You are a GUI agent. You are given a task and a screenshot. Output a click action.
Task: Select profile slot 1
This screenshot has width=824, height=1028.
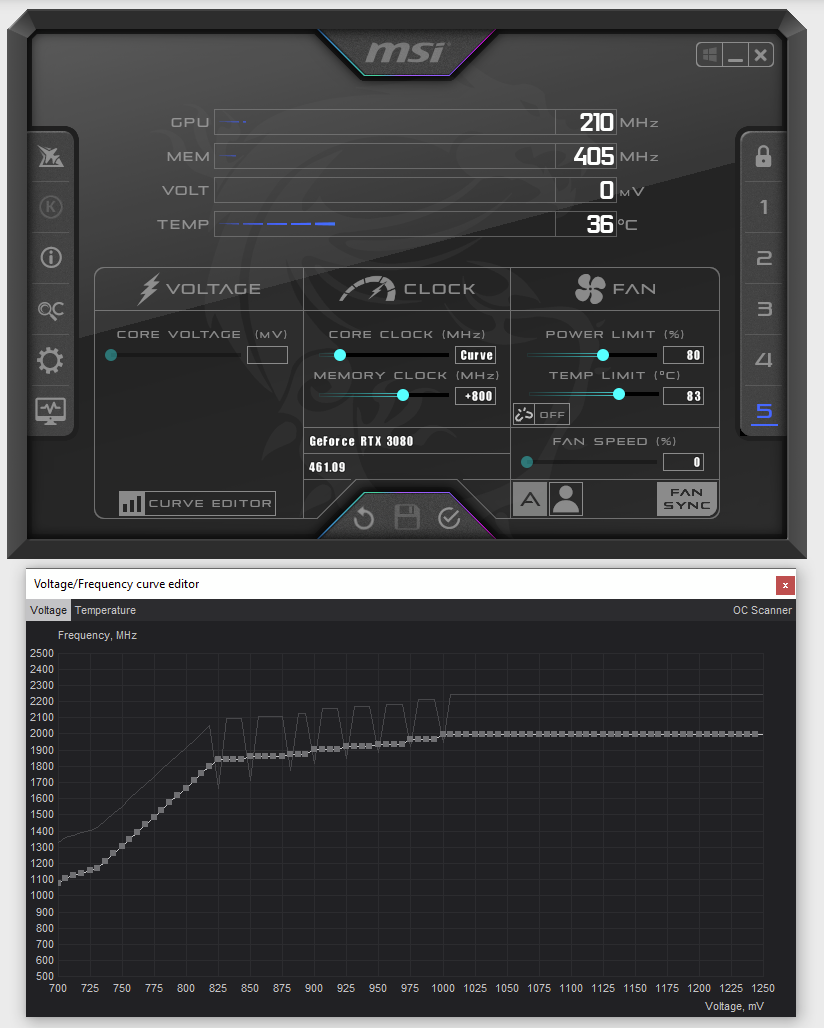[764, 207]
